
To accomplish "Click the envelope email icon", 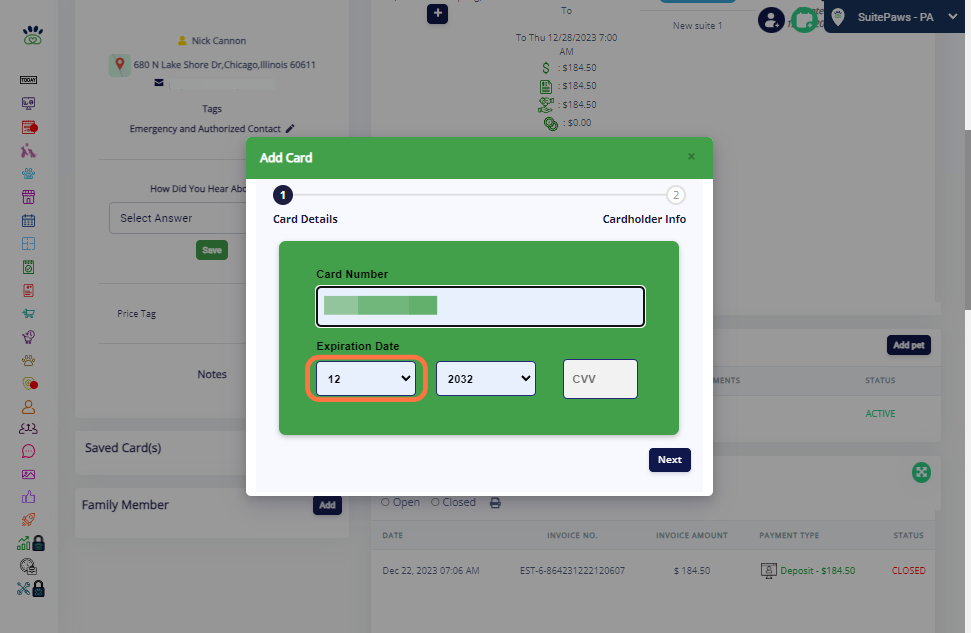I will coord(159,82).
